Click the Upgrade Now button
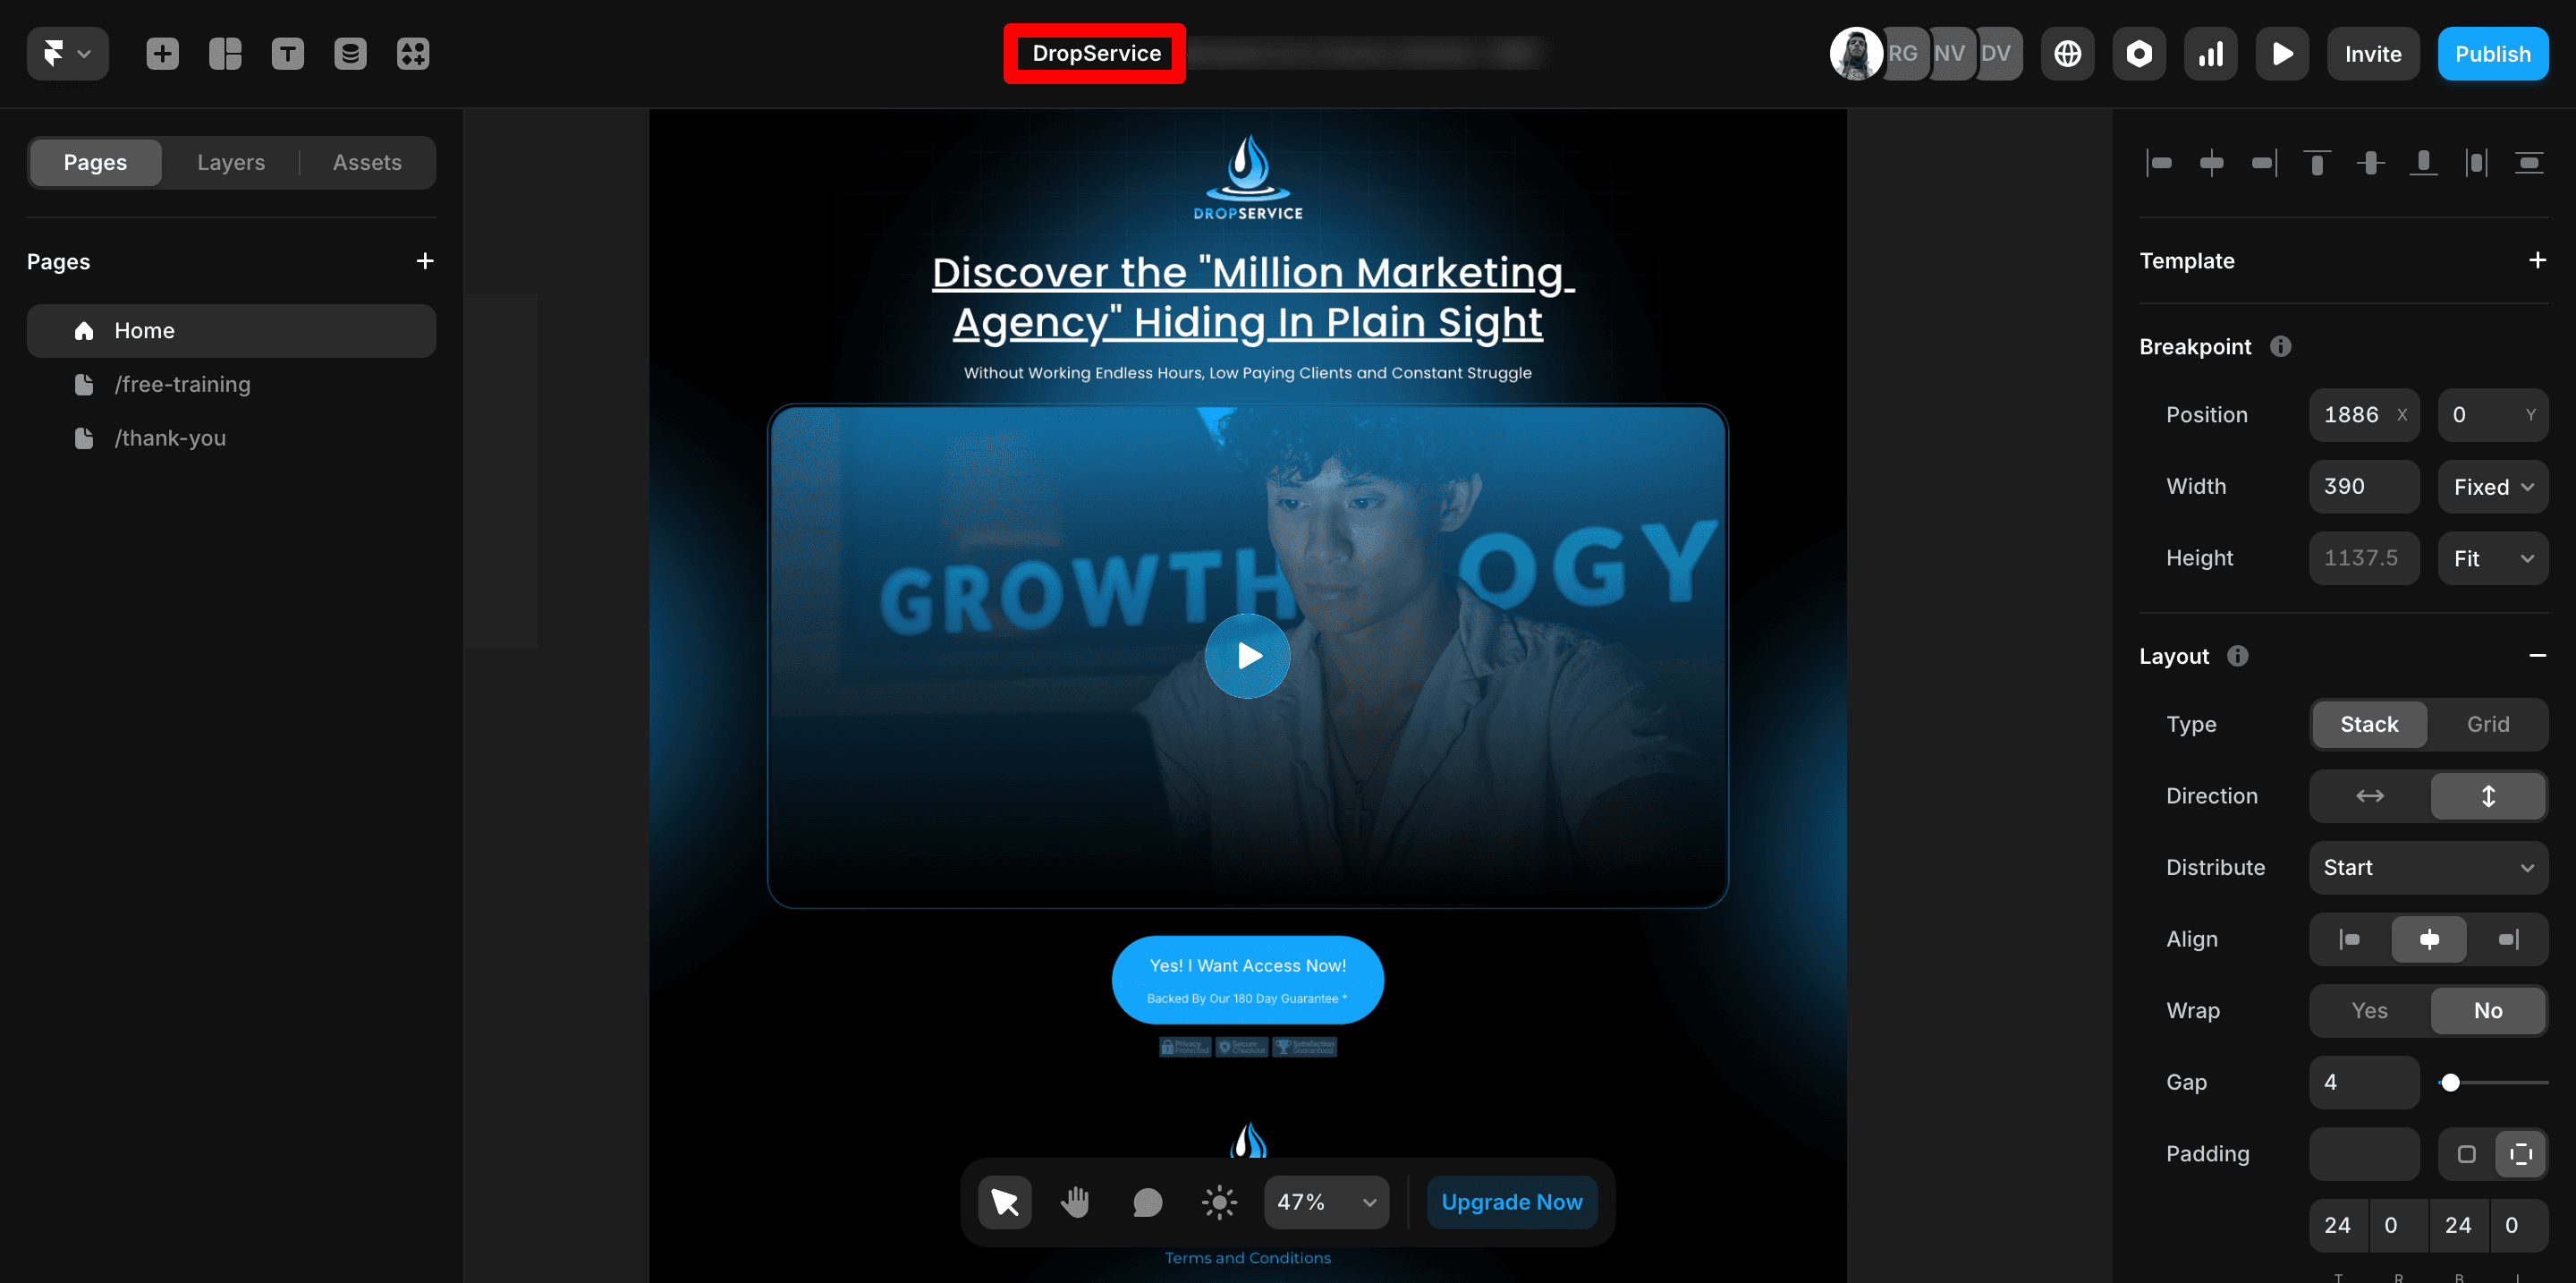Screen dimensions: 2576x1283 [x=1511, y=1202]
